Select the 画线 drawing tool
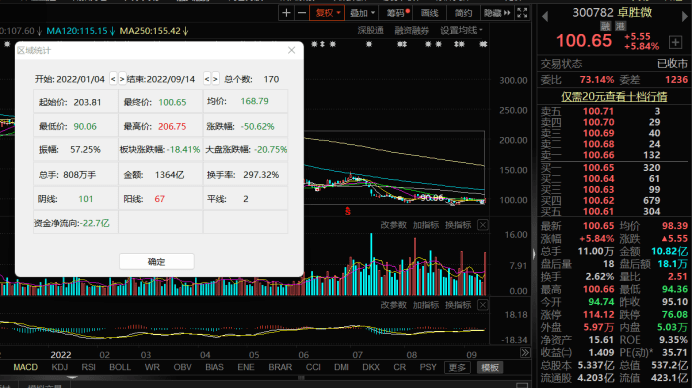This screenshot has width=692, height=388. 429,13
